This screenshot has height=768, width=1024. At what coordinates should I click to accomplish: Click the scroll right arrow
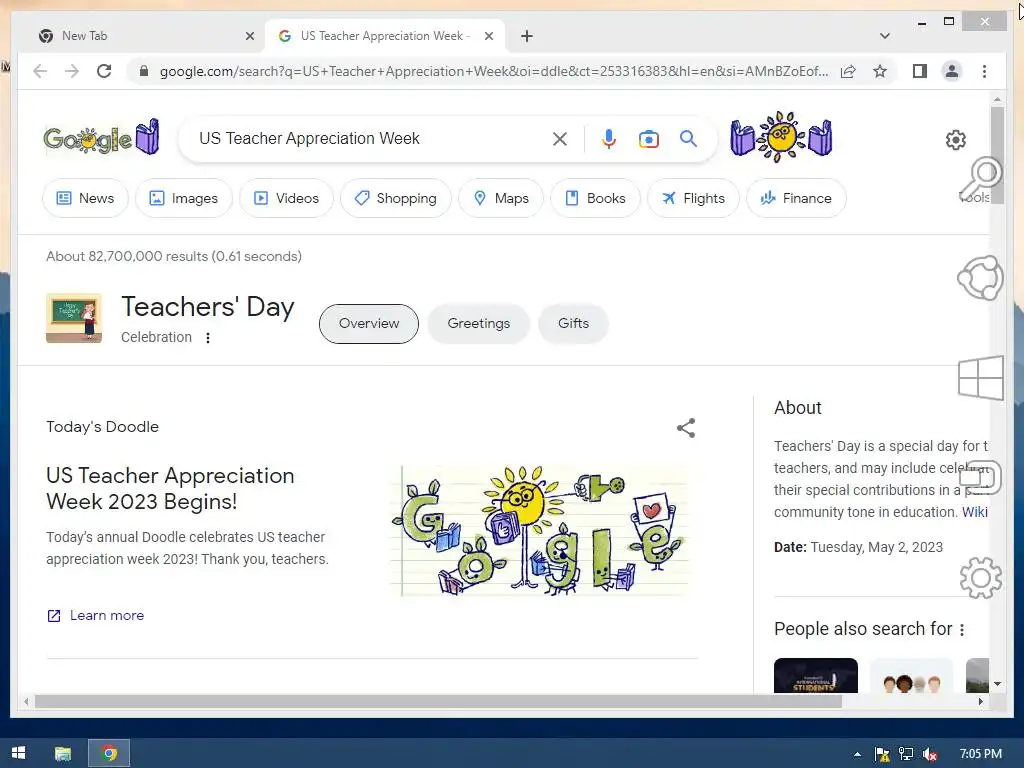coord(980,701)
